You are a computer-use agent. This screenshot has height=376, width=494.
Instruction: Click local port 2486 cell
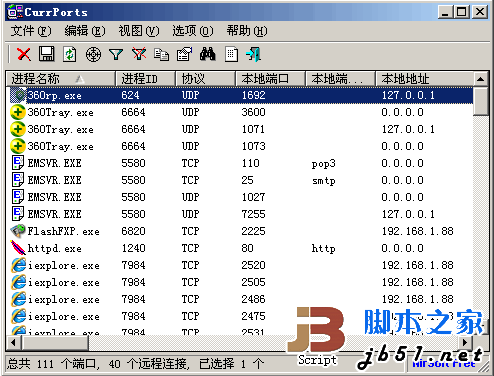coord(253,299)
